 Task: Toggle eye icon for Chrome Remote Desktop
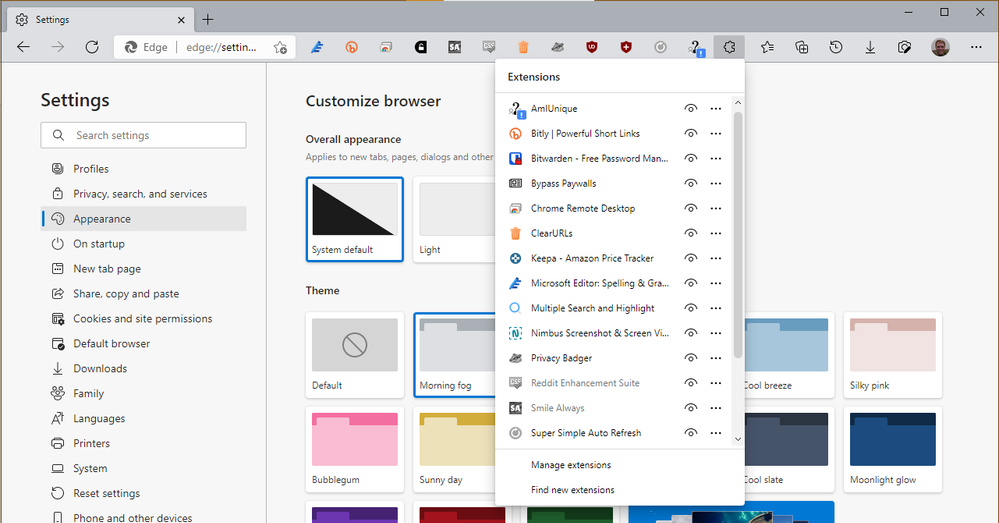pyautogui.click(x=691, y=208)
